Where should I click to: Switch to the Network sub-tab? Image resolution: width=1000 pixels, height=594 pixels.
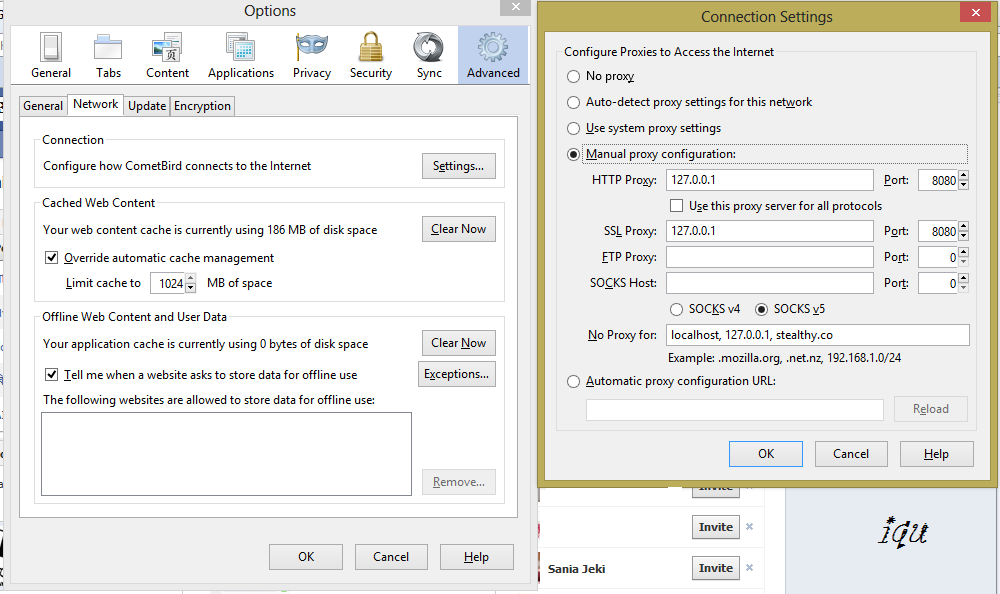click(x=96, y=104)
